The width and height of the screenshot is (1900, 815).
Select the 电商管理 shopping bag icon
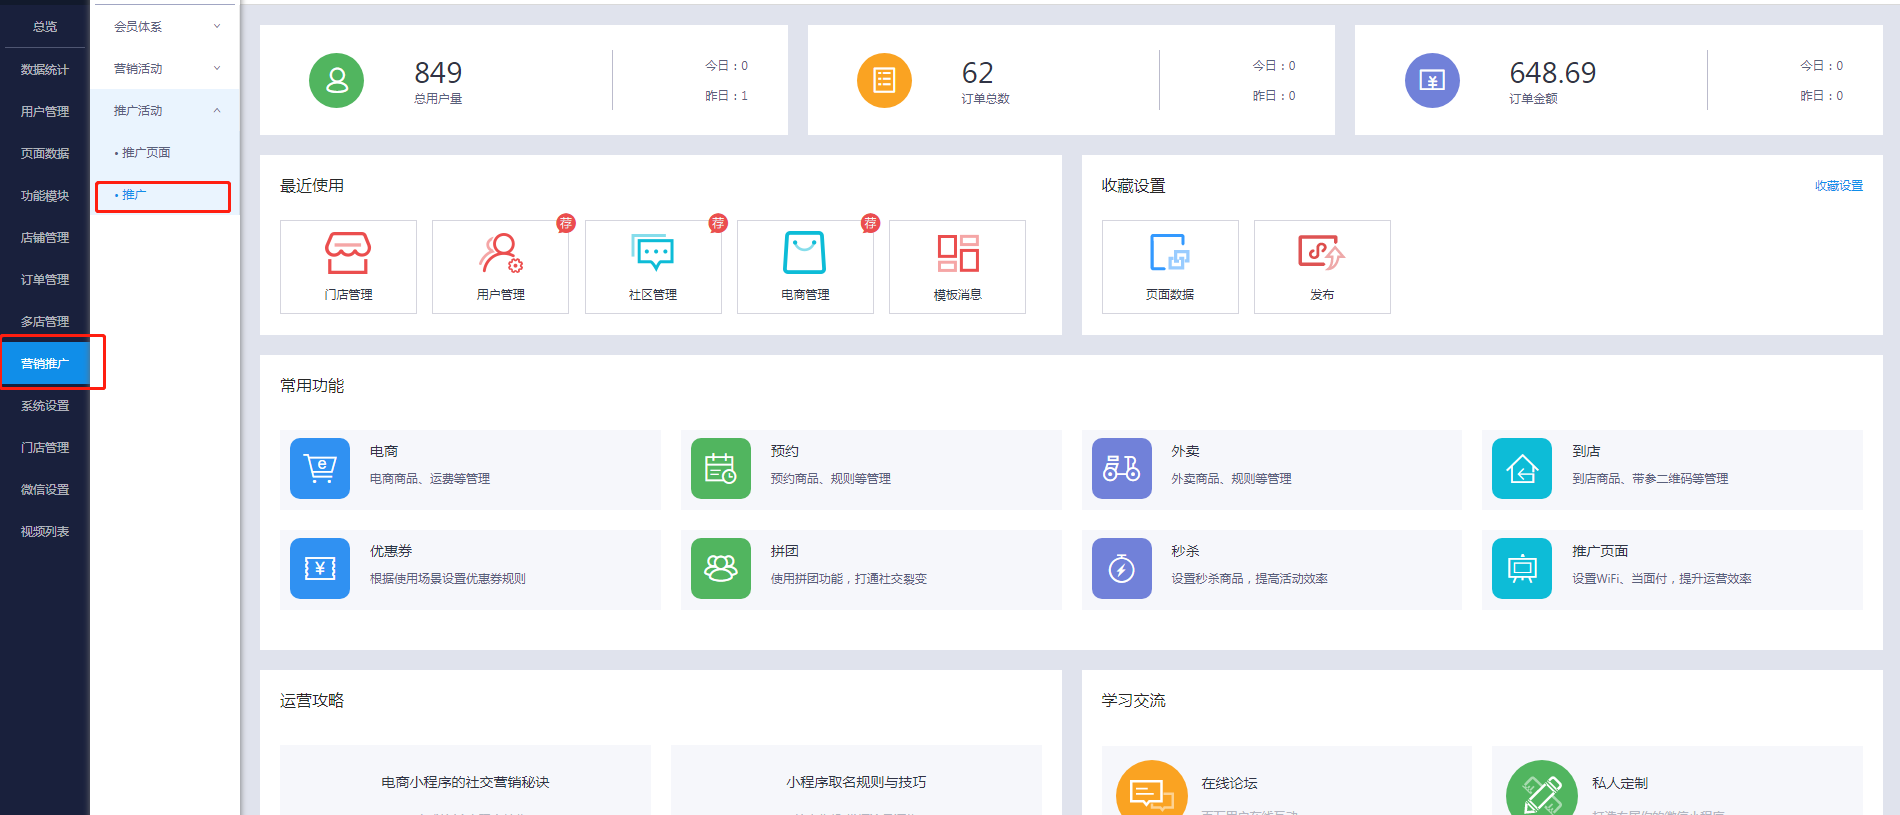805,254
